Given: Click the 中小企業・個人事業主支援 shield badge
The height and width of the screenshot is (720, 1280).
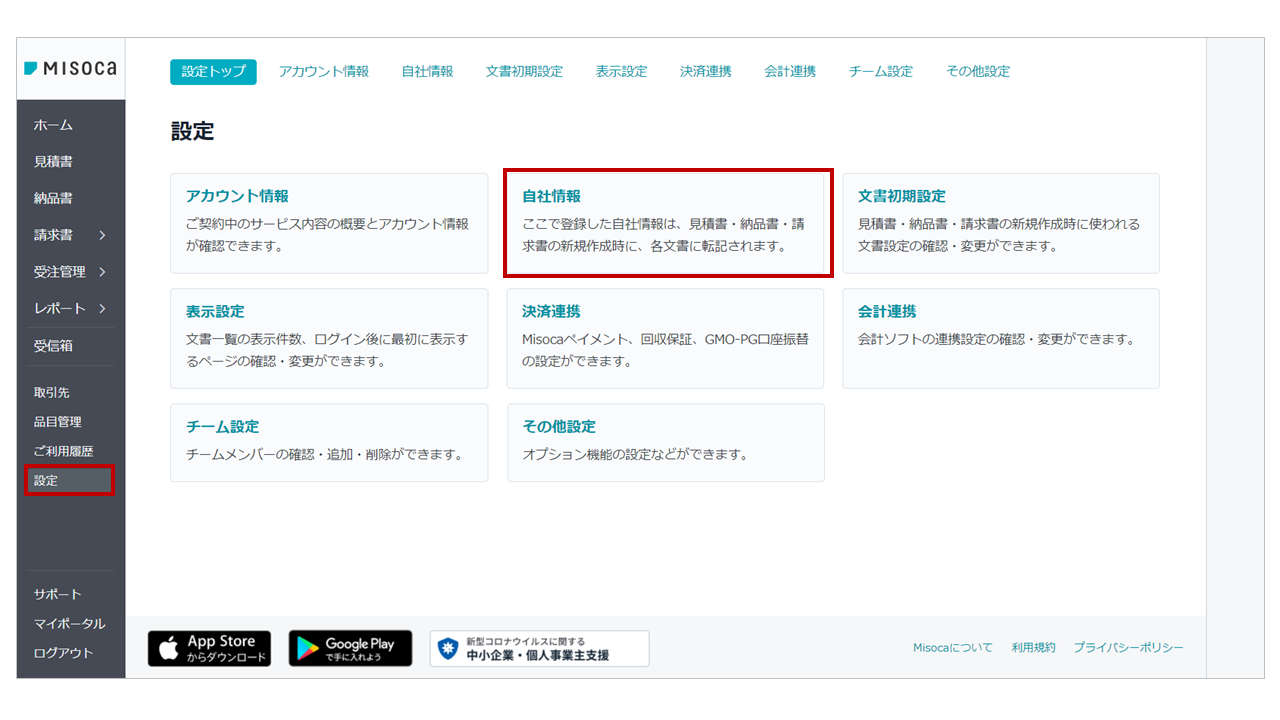Looking at the screenshot, I should (540, 648).
